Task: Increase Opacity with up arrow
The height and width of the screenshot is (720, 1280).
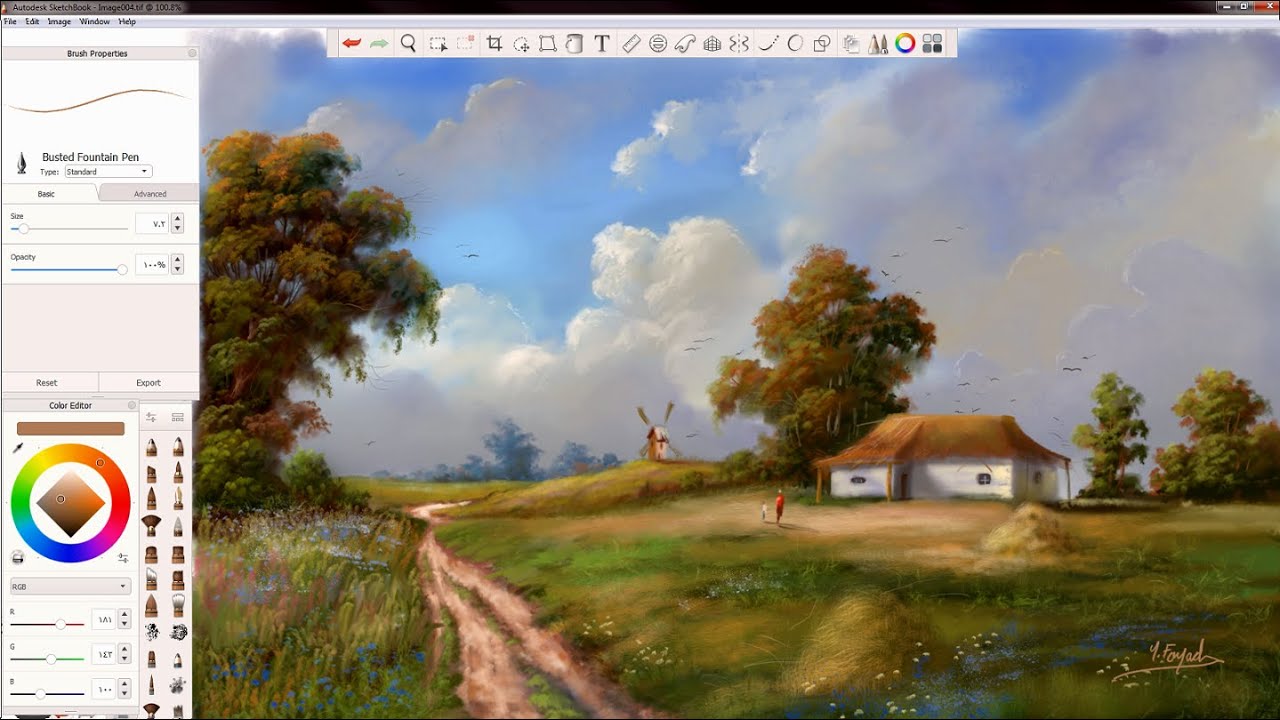Action: (177, 260)
